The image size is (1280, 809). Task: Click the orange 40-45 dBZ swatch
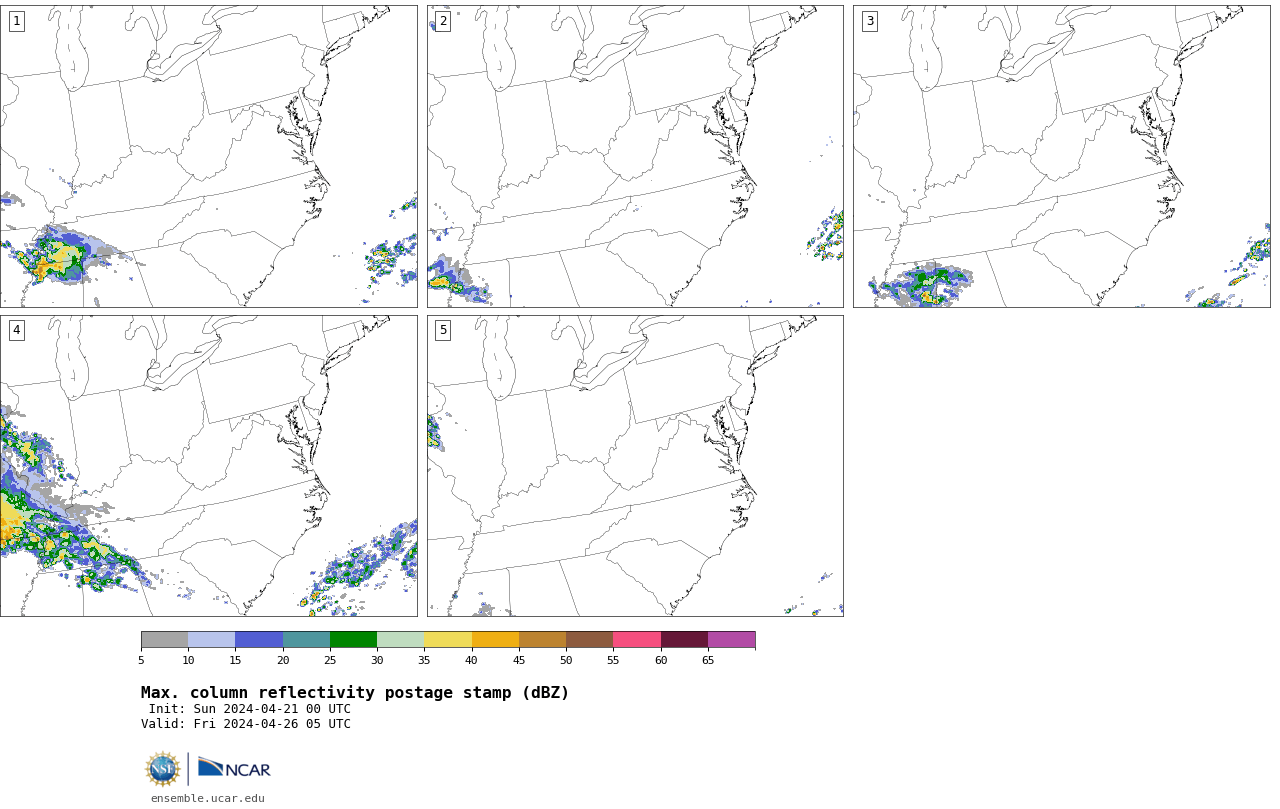[x=495, y=640]
